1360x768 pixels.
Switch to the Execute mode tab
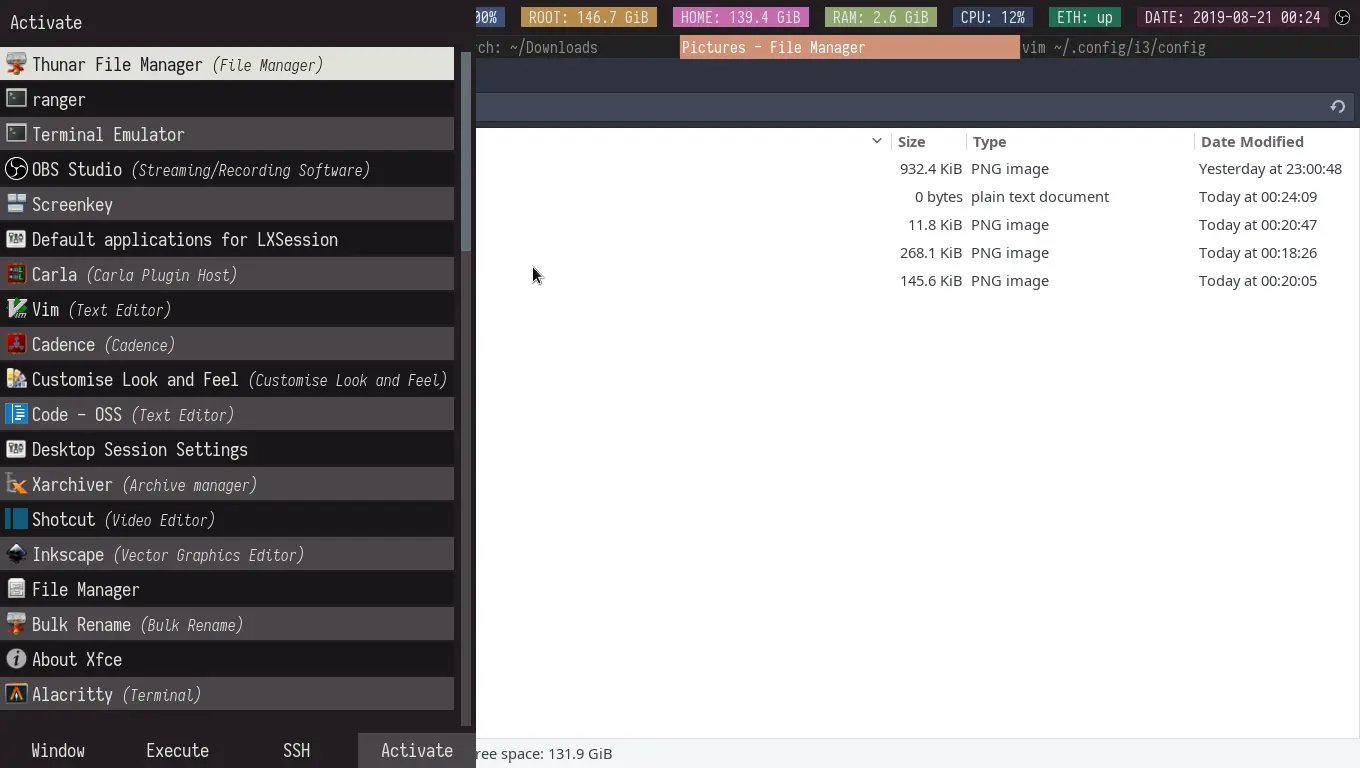177,750
